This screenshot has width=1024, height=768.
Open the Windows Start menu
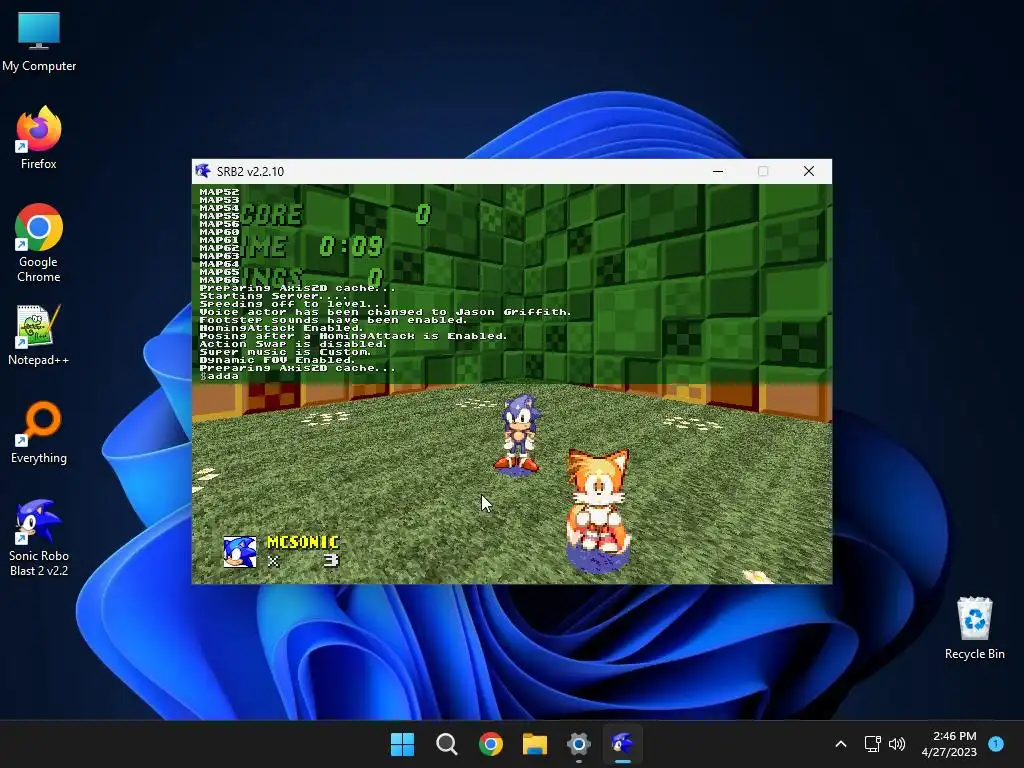402,744
